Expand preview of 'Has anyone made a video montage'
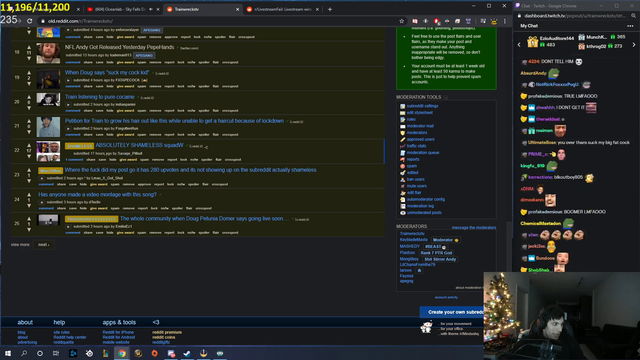The width and height of the screenshot is (640, 360). point(41,202)
